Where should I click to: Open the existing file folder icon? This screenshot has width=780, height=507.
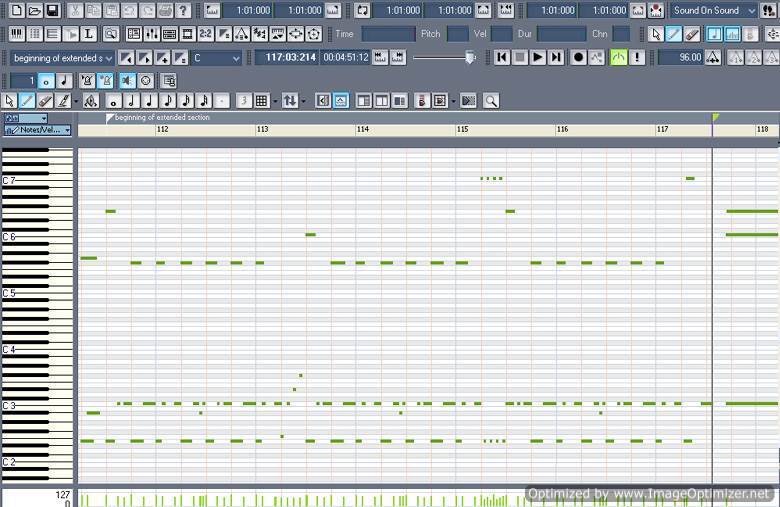[35, 10]
